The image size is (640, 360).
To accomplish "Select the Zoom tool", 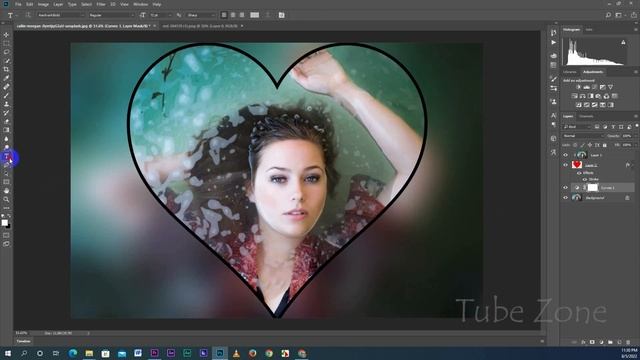I will click(x=6, y=199).
